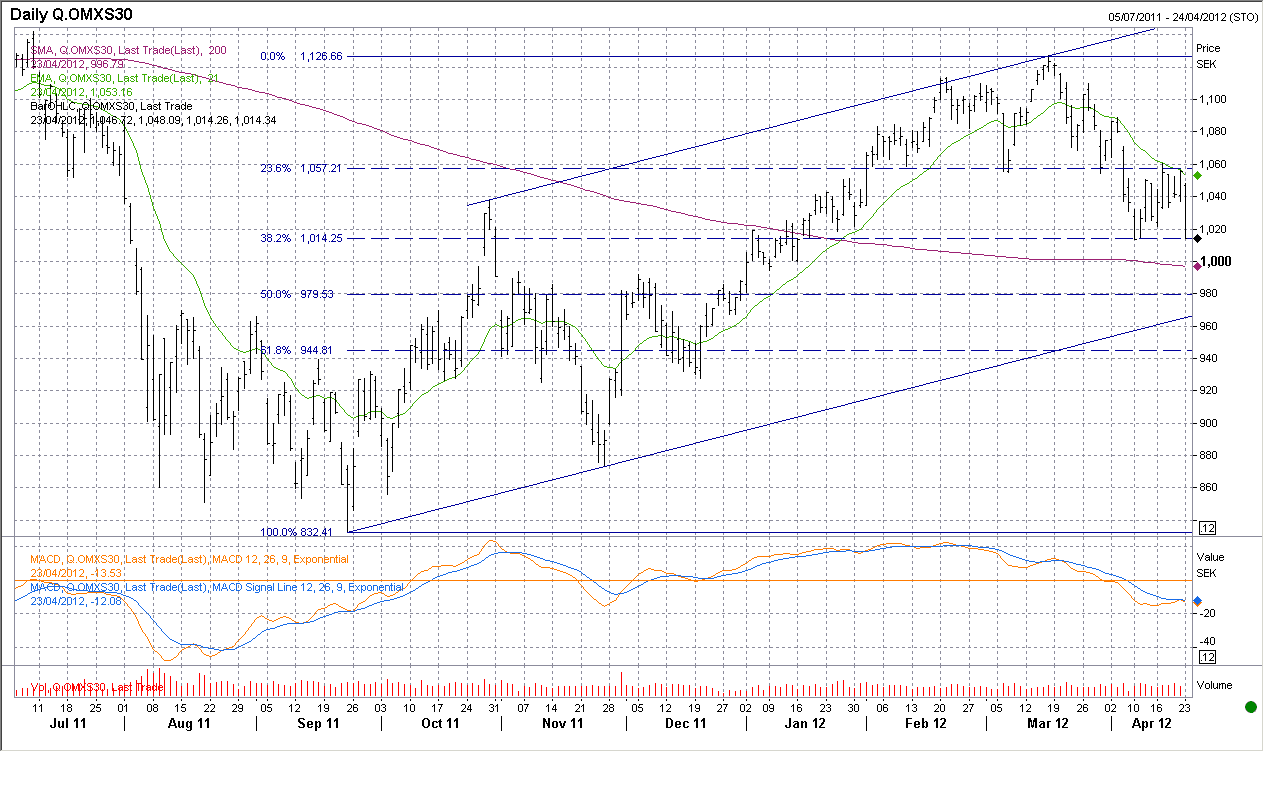Screen dimensions: 1267x798
Task: Select the BarOHLC Last Trade legend label
Action: click(111, 106)
